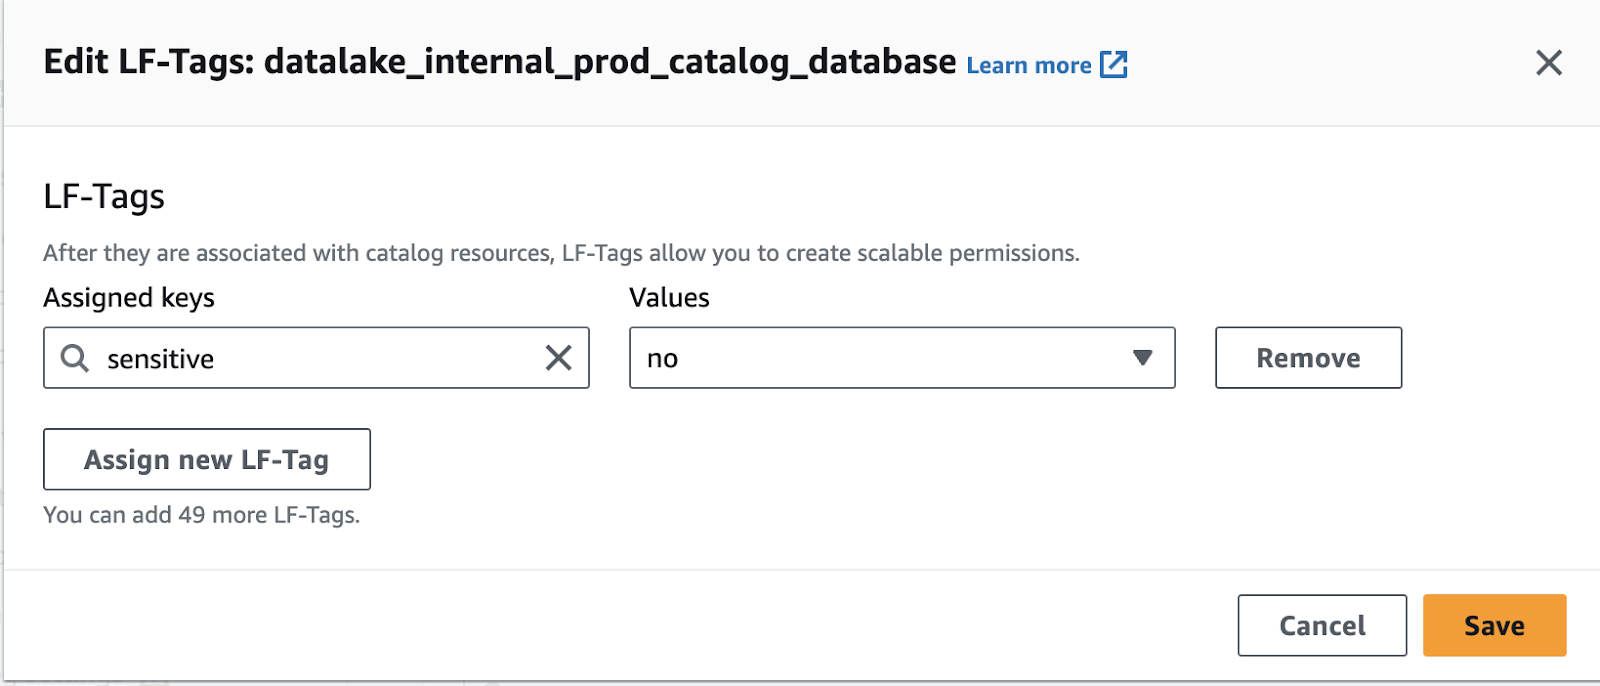Remove the sensitive LF-Tag row
This screenshot has height=686, width=1600.
1307,358
